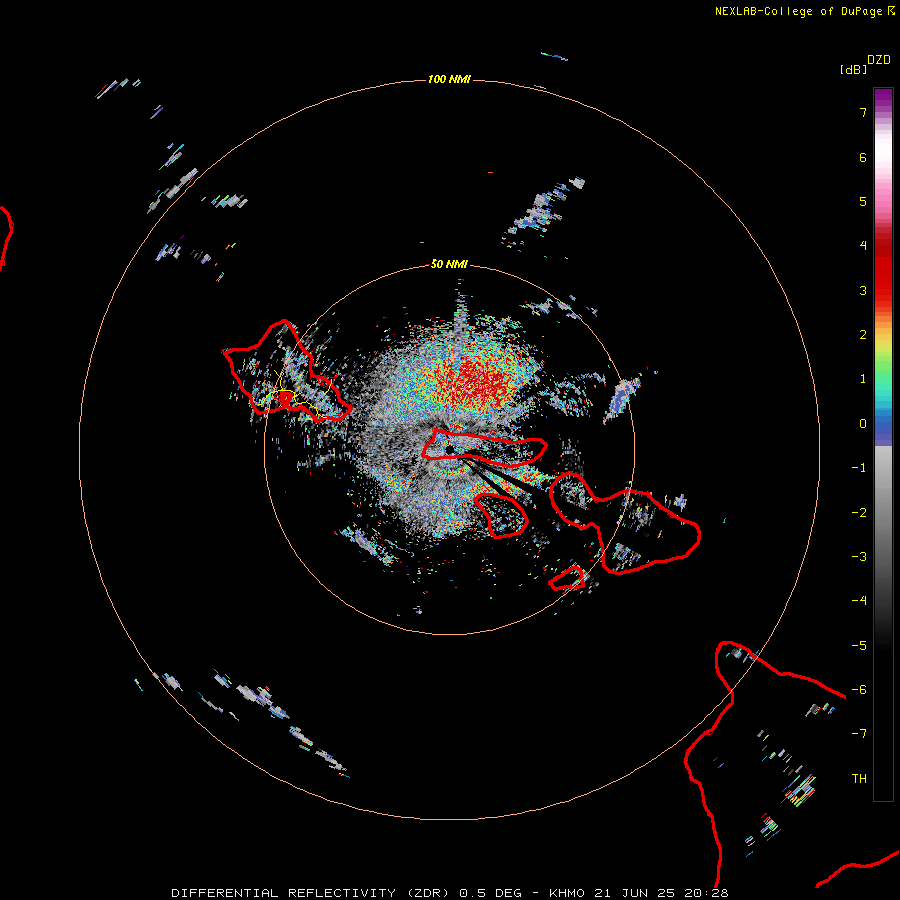Viewport: 900px width, 900px height.
Task: Click the "DZD" product label
Action: [x=878, y=60]
